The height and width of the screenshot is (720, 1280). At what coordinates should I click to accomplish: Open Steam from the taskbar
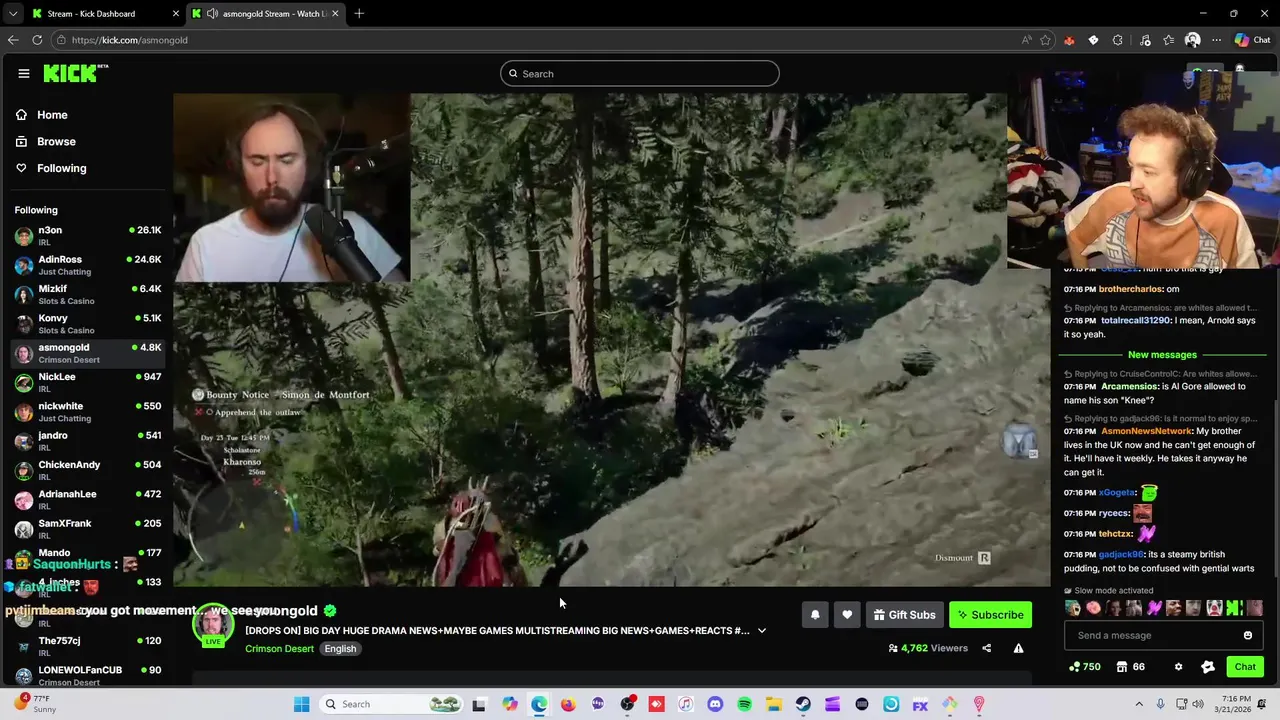pyautogui.click(x=803, y=704)
